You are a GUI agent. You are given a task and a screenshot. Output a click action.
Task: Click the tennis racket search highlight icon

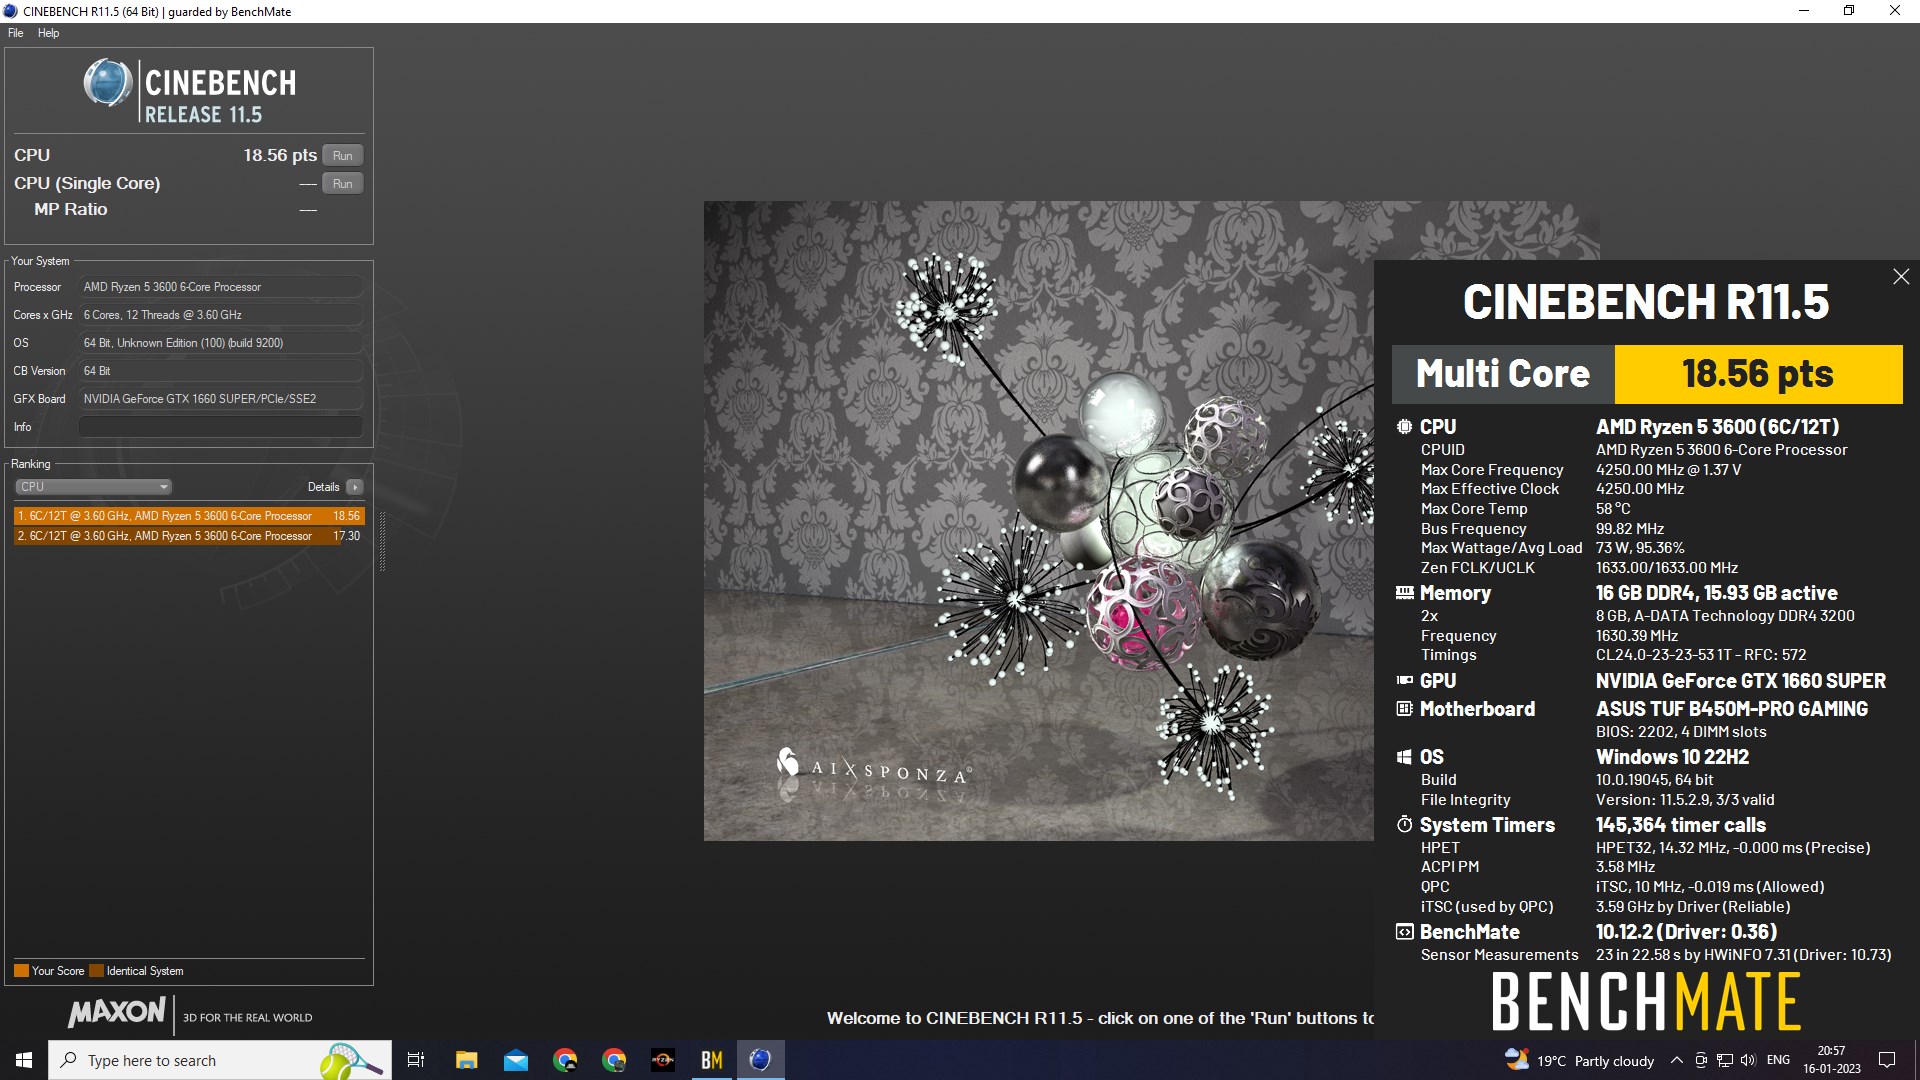tap(353, 1060)
